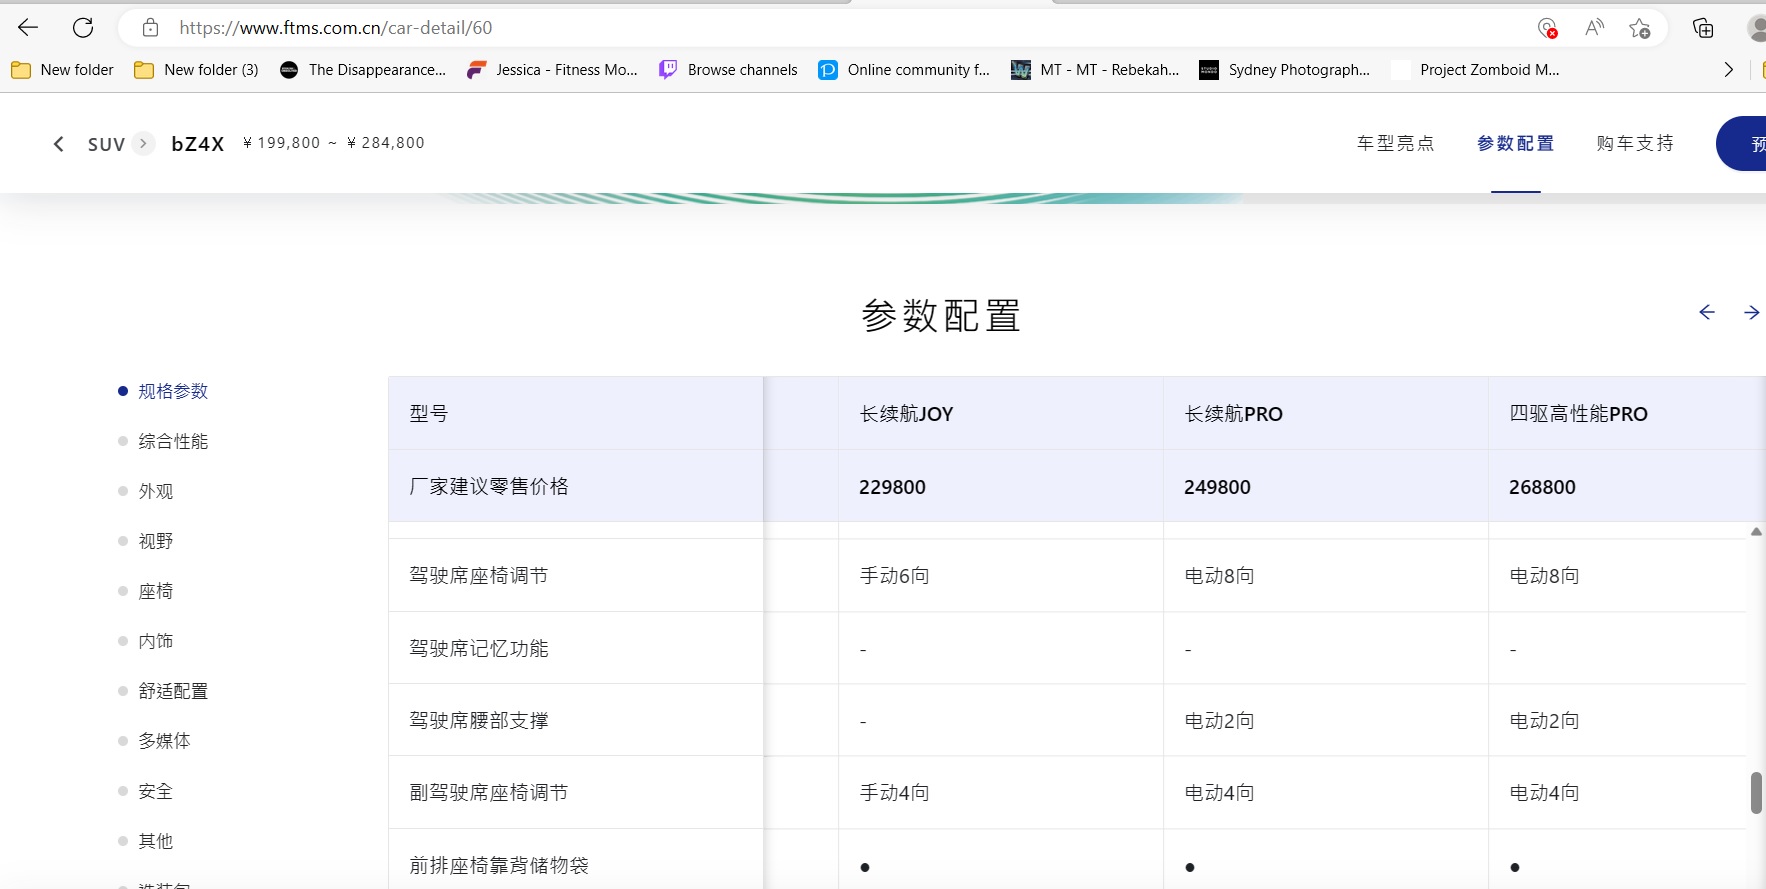Click the 驾驶席座椅调节 row label

pyautogui.click(x=479, y=576)
